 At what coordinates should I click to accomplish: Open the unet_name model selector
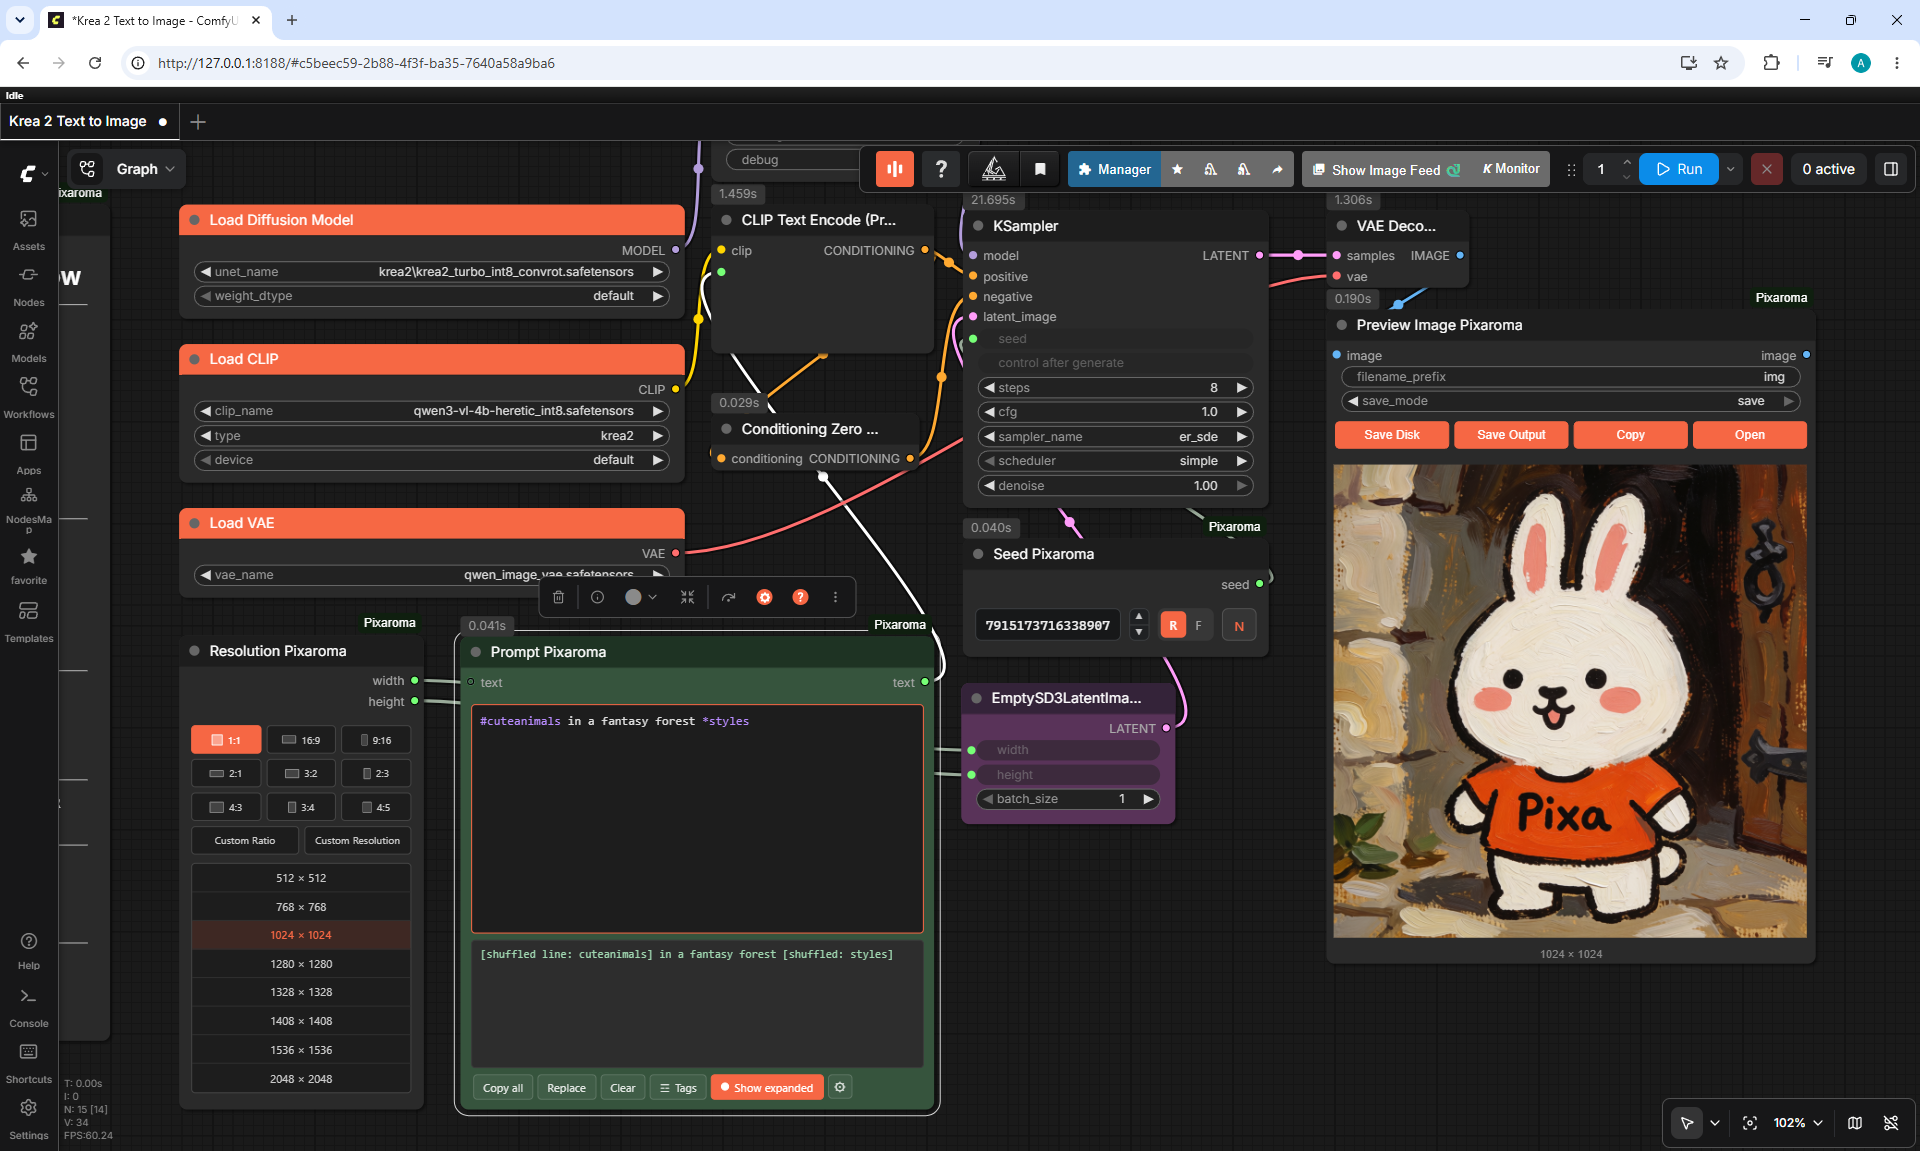click(431, 271)
